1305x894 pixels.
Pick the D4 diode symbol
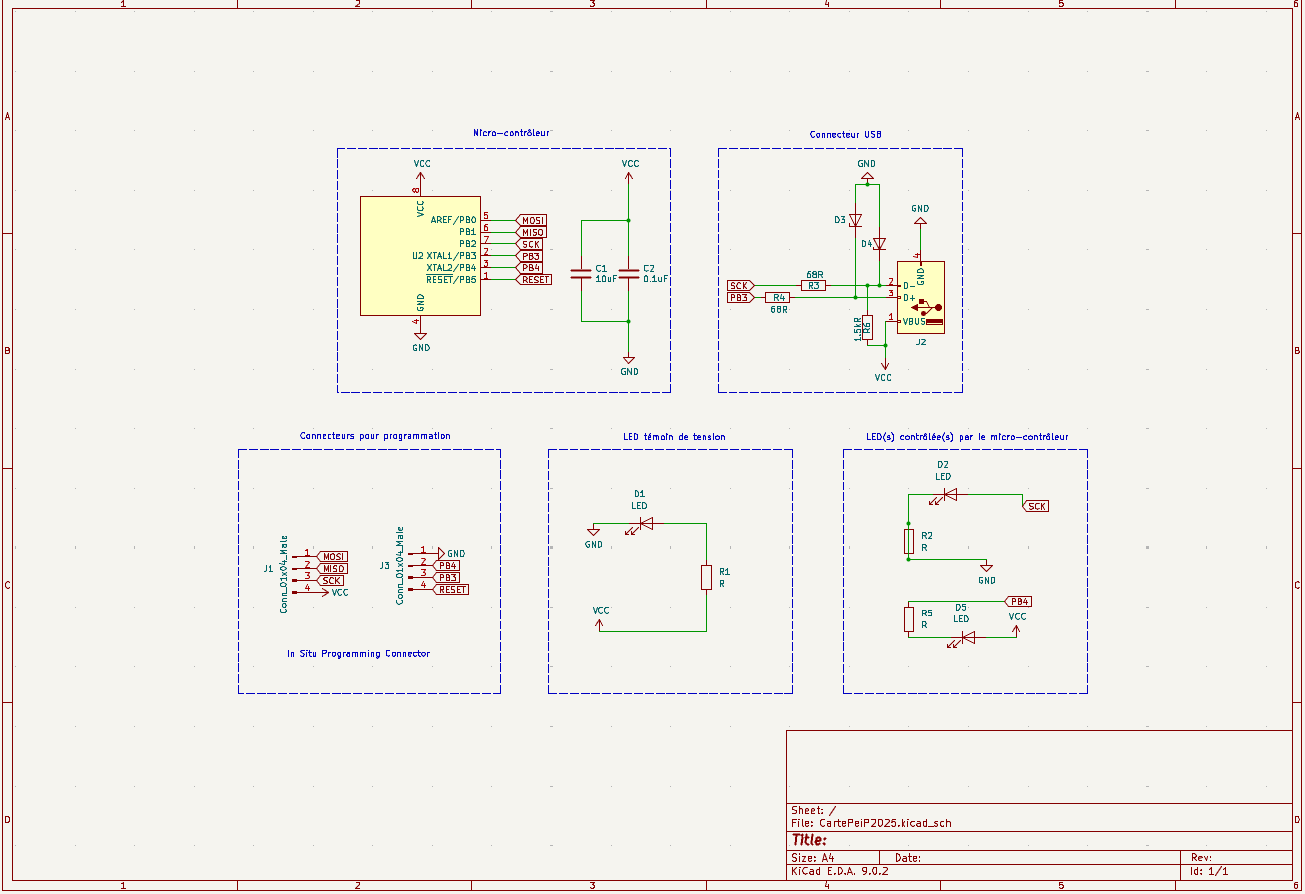(879, 243)
